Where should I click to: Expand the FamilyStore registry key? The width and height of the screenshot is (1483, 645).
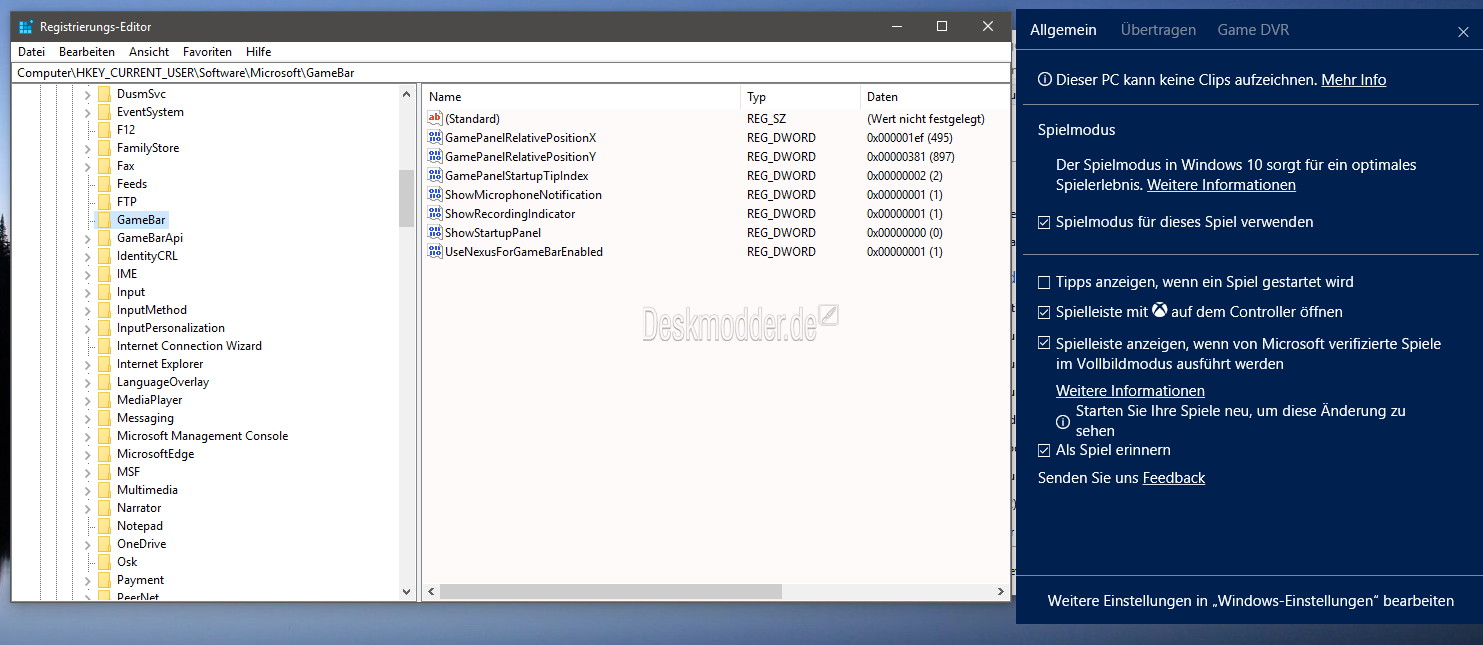click(87, 148)
